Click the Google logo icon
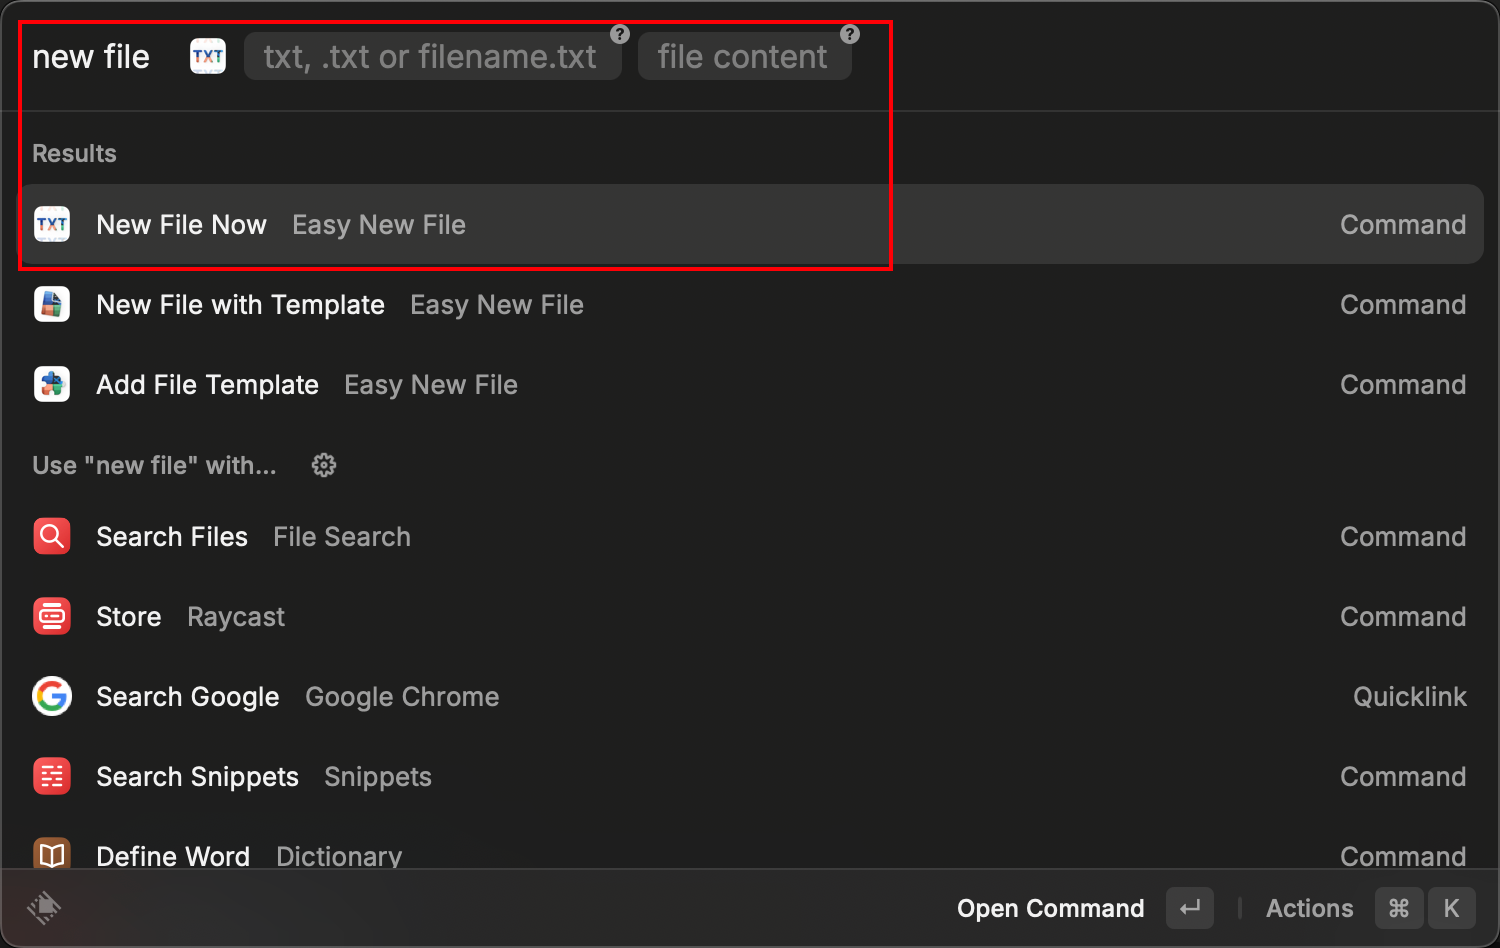 (x=52, y=696)
